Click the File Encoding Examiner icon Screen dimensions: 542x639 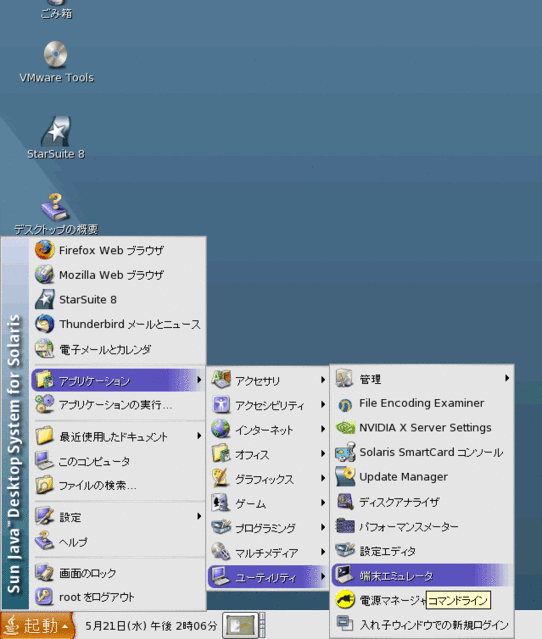point(345,404)
